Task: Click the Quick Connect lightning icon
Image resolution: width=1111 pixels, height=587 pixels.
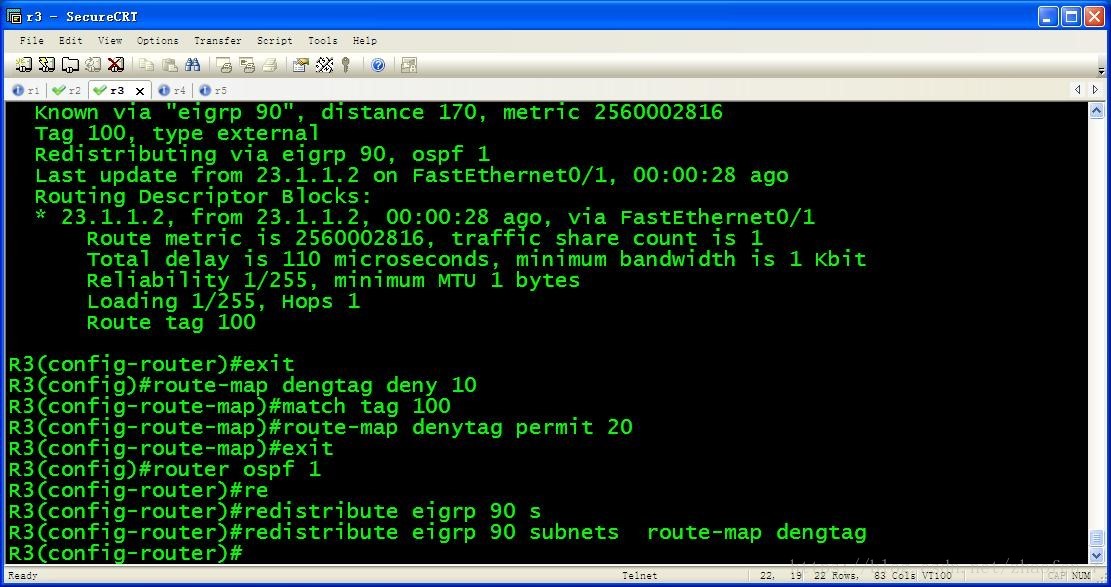Action: point(47,65)
